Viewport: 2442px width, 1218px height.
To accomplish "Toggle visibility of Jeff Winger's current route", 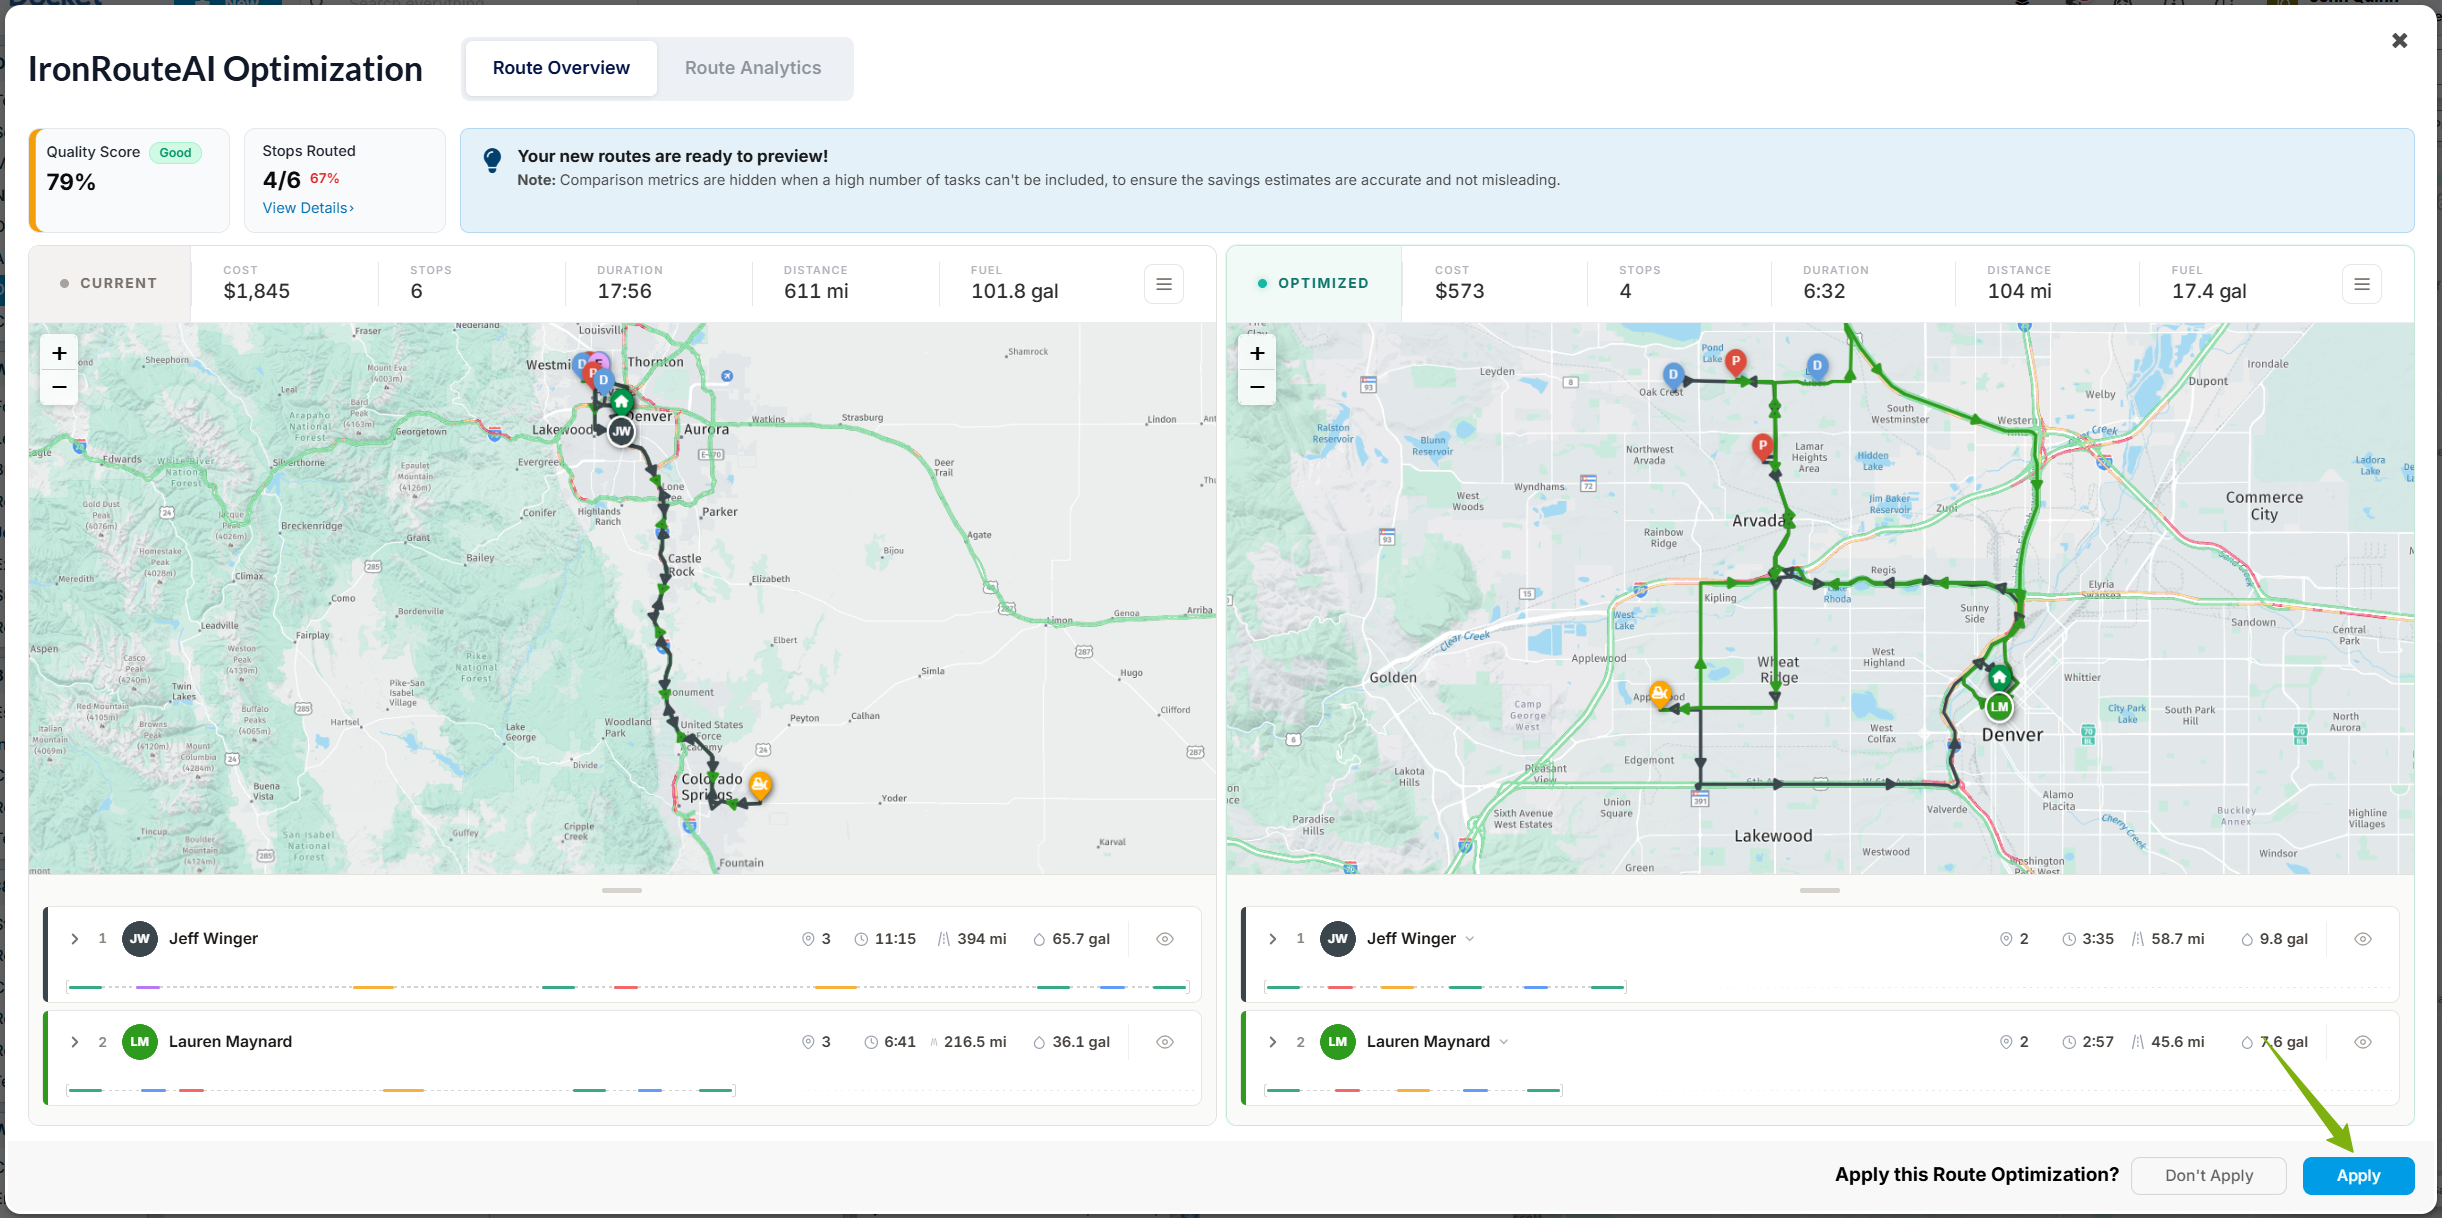I will tap(1165, 939).
